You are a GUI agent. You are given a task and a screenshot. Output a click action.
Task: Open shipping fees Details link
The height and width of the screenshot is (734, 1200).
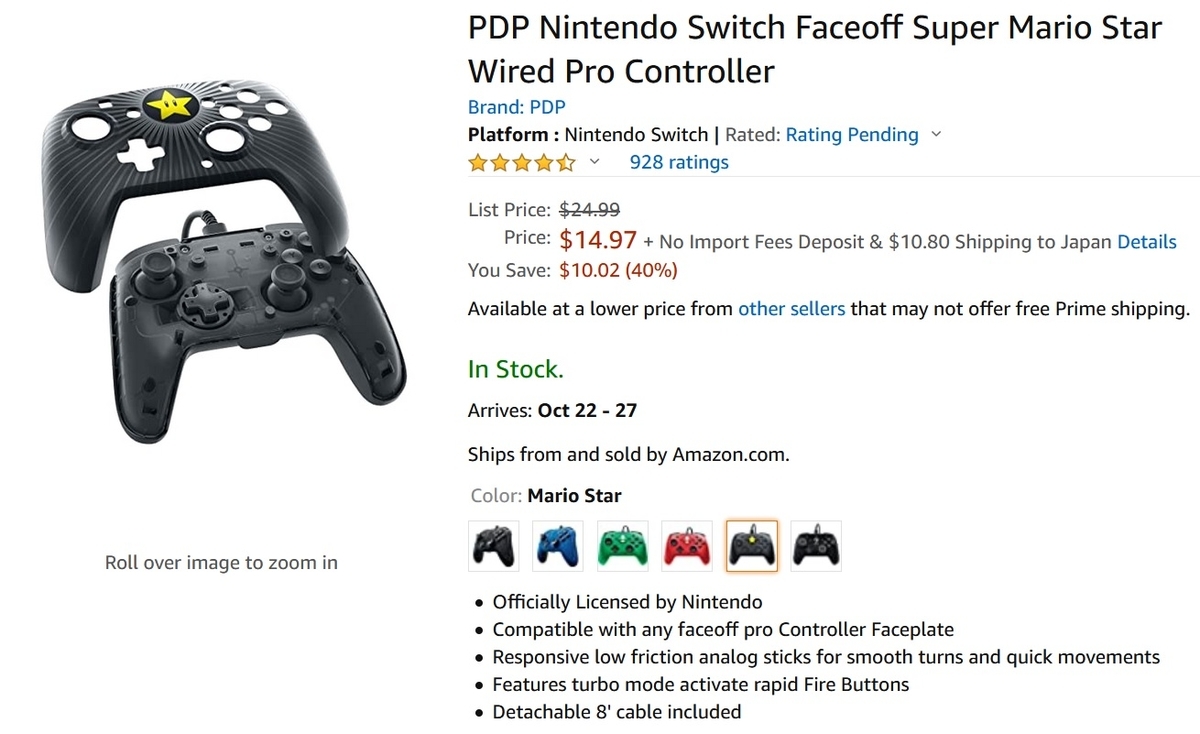tap(1146, 242)
